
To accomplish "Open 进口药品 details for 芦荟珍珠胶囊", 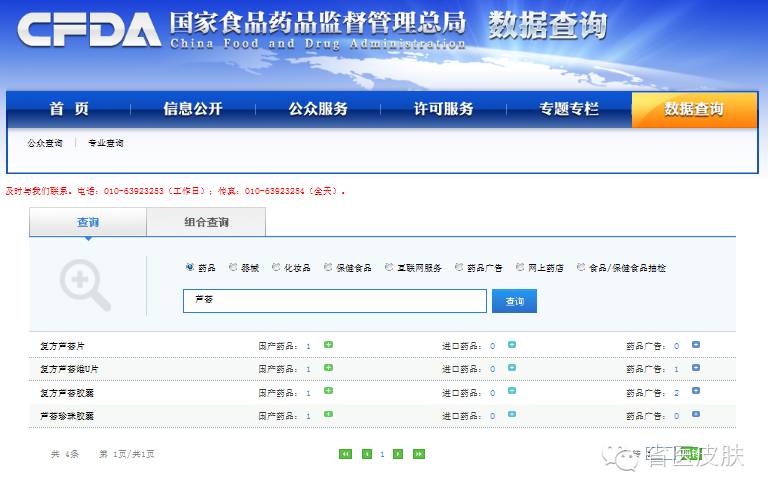I will tap(512, 414).
